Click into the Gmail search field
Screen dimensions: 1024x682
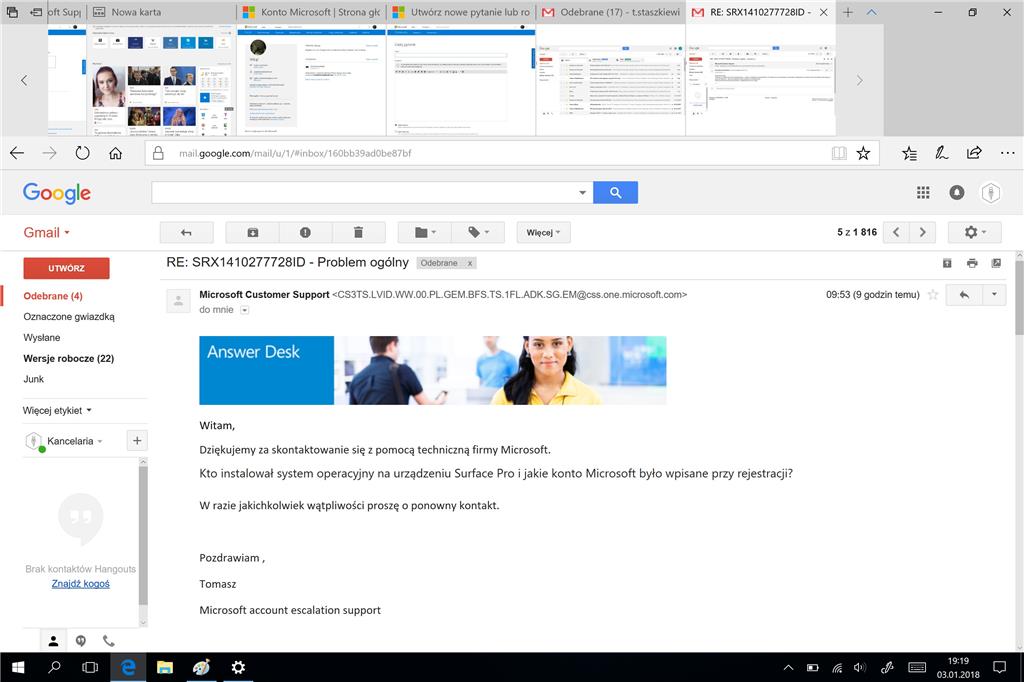[x=364, y=193]
